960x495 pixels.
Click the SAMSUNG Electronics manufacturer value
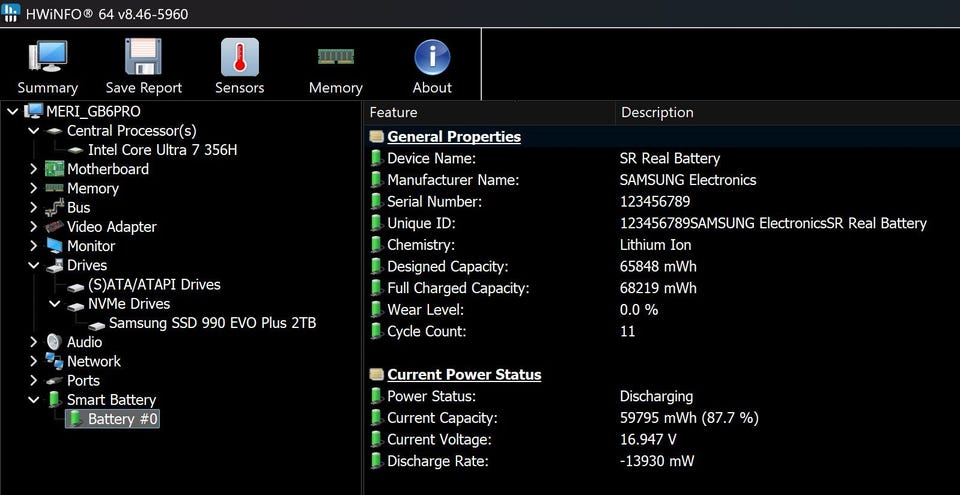(688, 180)
